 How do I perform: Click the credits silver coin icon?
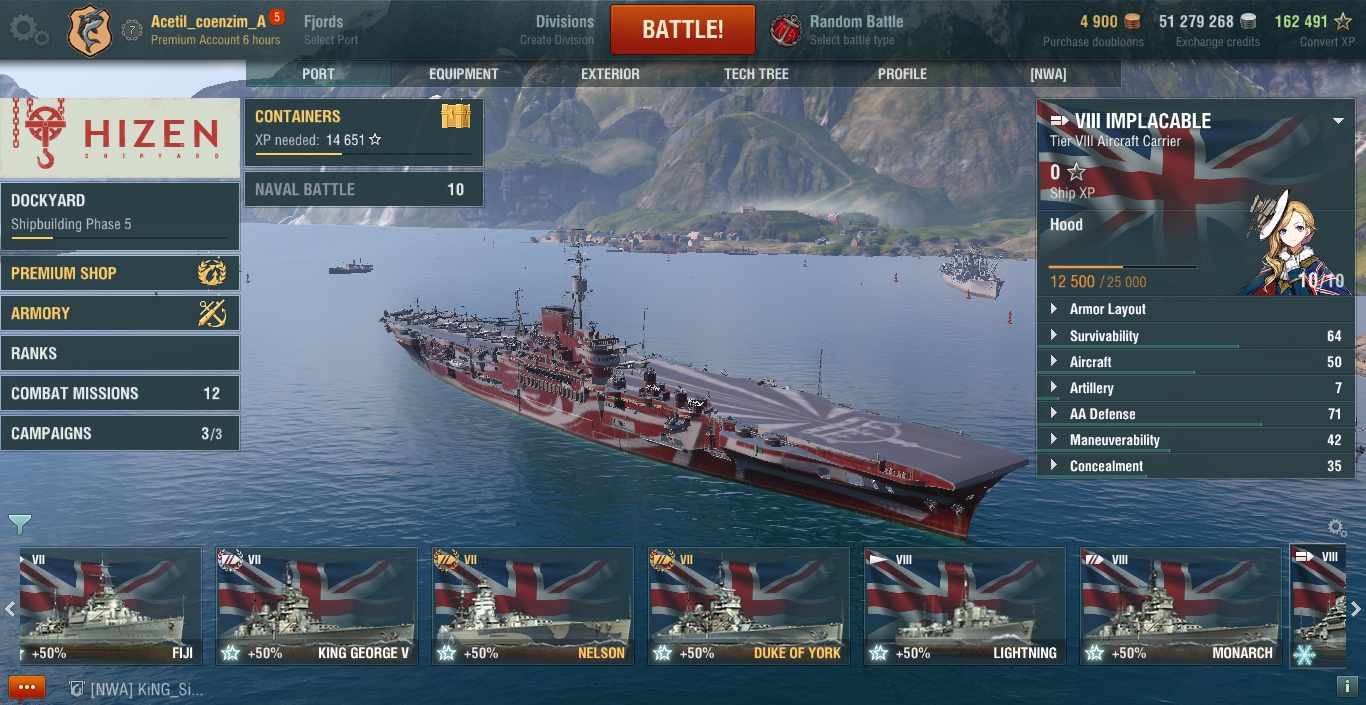point(1248,21)
